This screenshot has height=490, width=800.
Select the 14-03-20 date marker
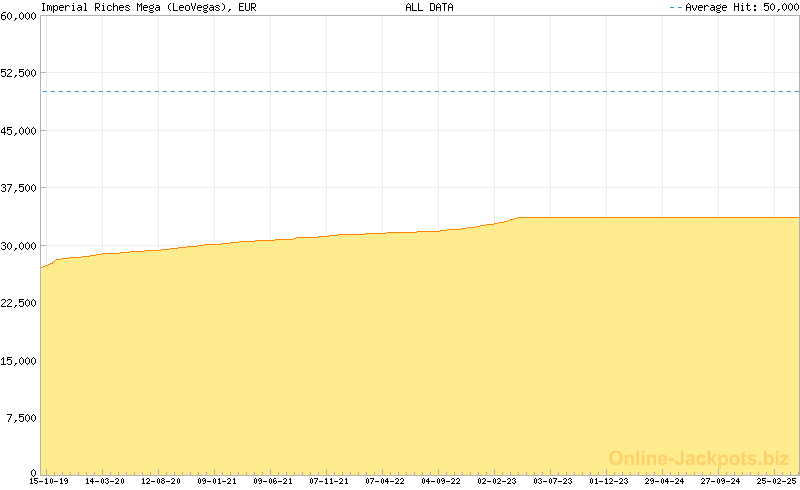(x=105, y=481)
